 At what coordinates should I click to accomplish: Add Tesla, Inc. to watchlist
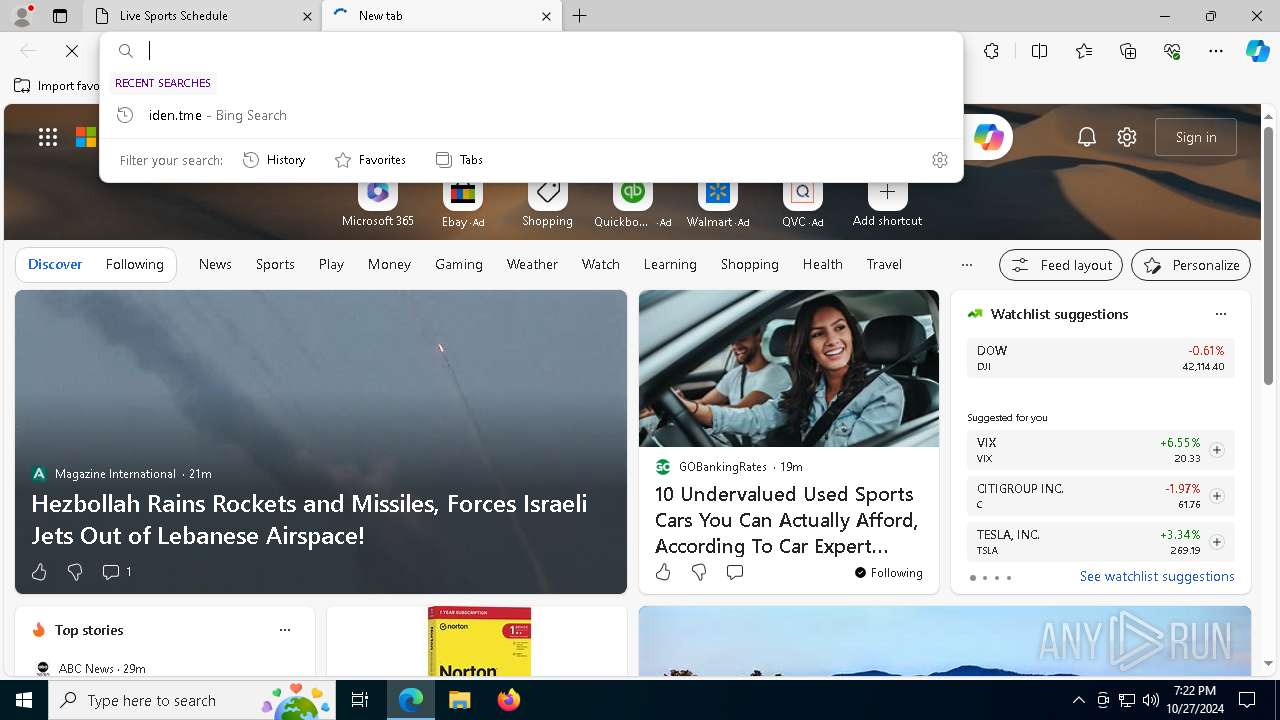pos(1216,542)
